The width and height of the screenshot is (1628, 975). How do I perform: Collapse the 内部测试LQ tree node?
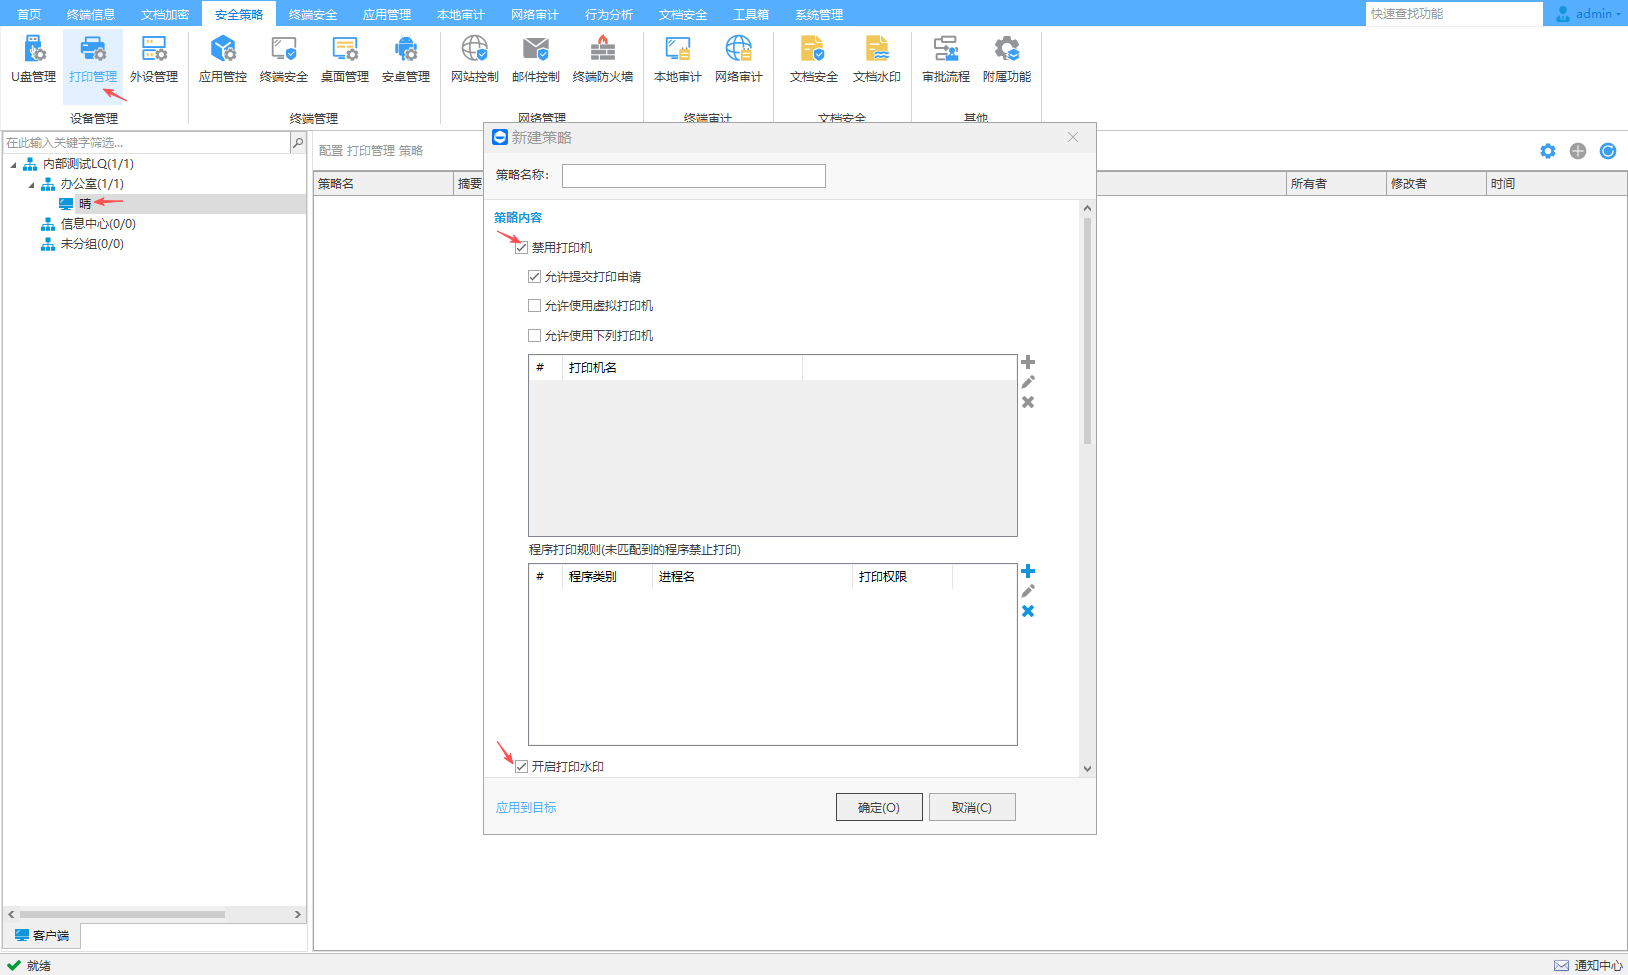coord(14,165)
